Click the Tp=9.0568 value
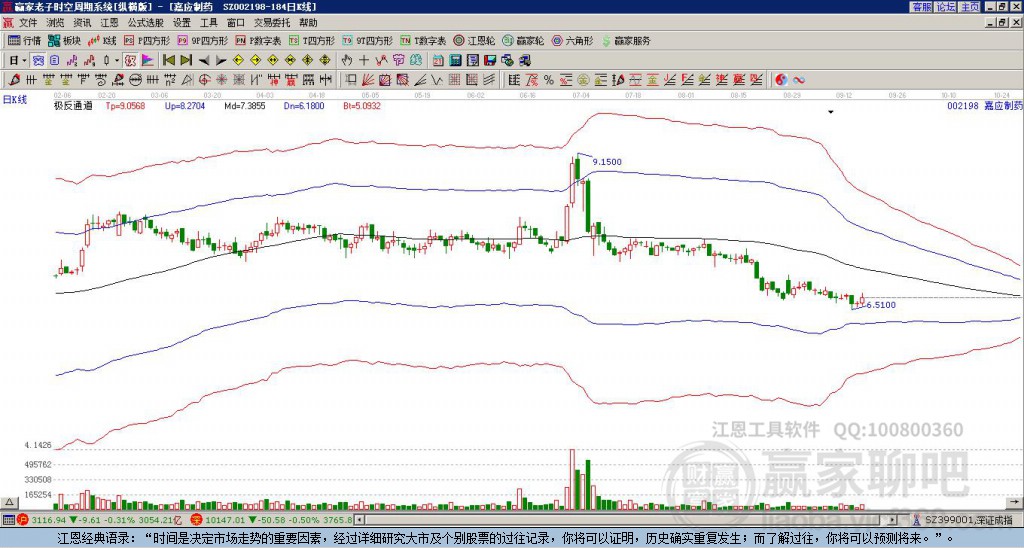Viewport: 1024px width, 548px height. [125, 106]
